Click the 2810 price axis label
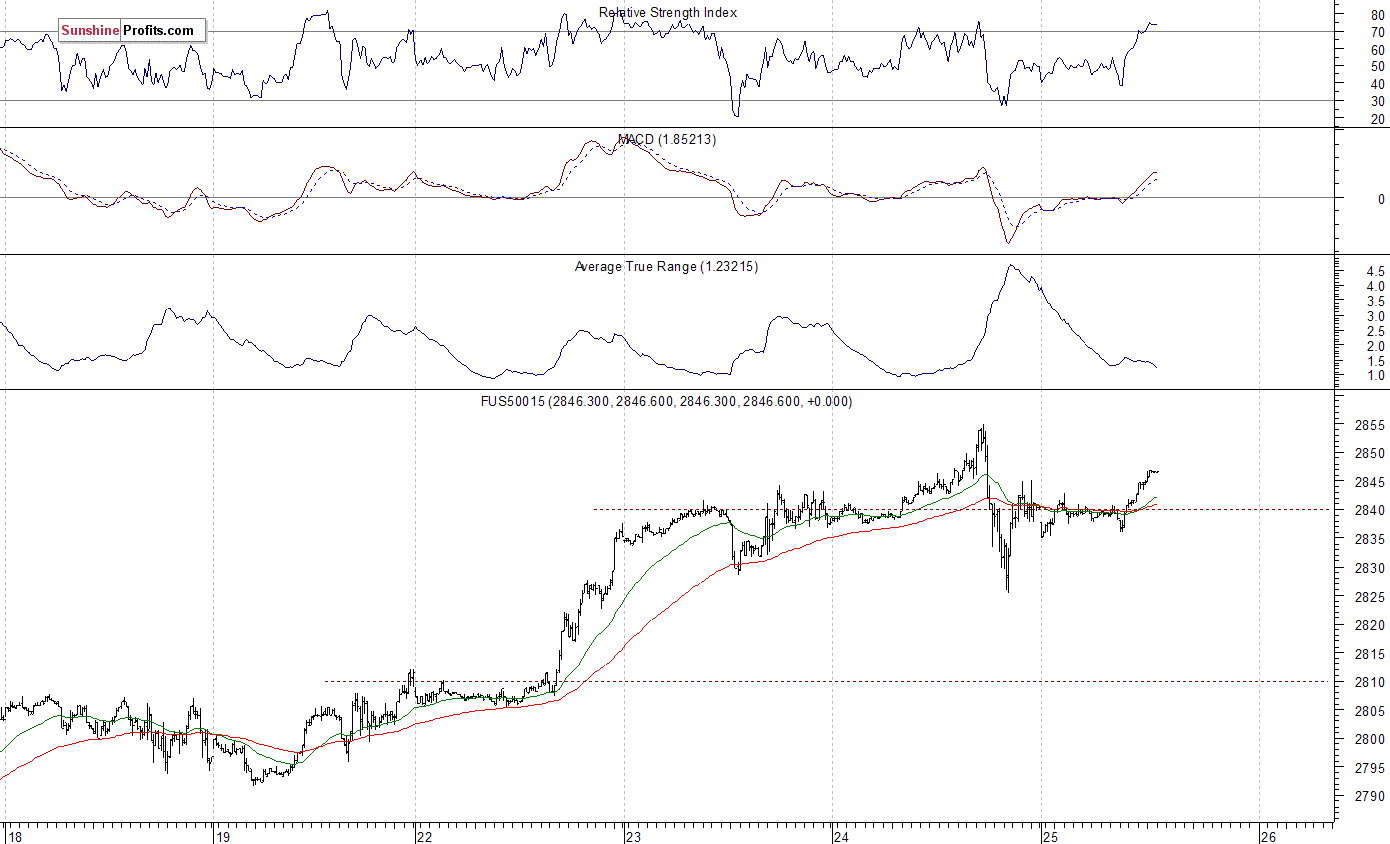Image resolution: width=1390 pixels, height=844 pixels. tap(1369, 683)
